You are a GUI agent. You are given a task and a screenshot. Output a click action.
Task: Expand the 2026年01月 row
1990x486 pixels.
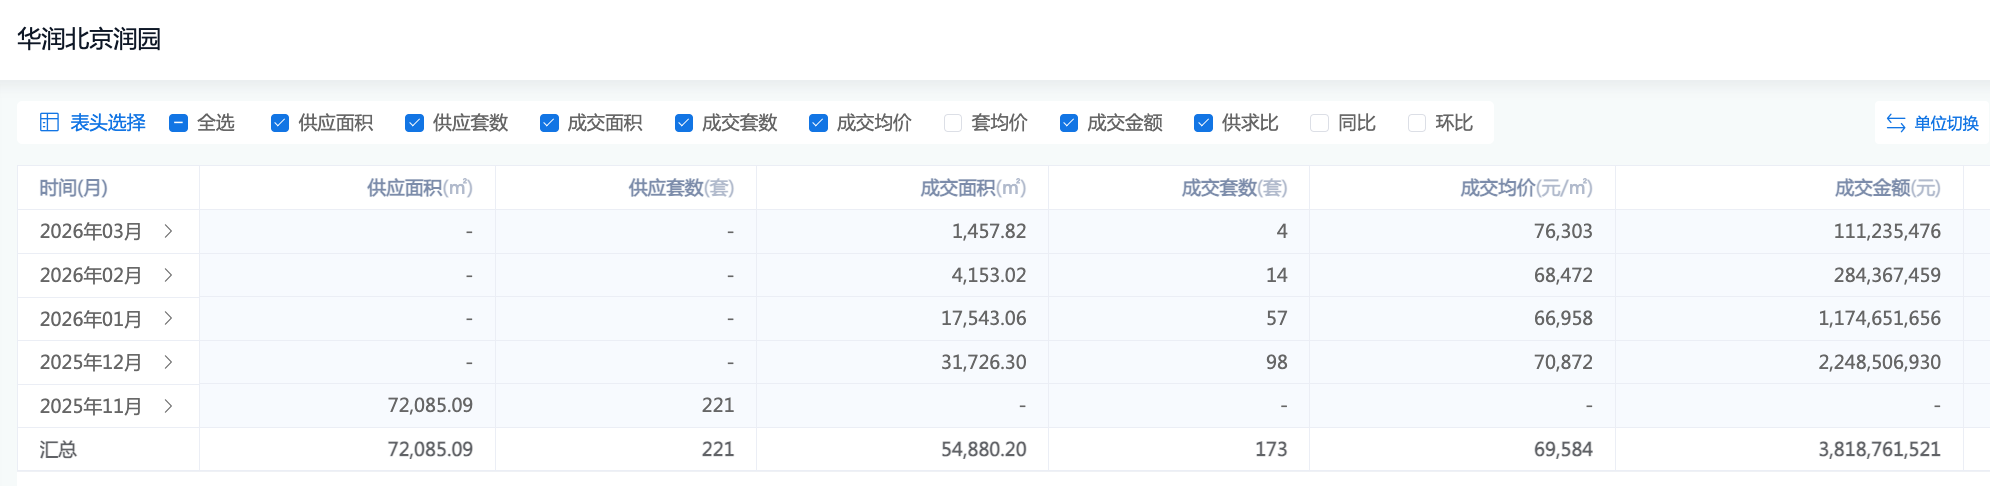click(x=168, y=319)
